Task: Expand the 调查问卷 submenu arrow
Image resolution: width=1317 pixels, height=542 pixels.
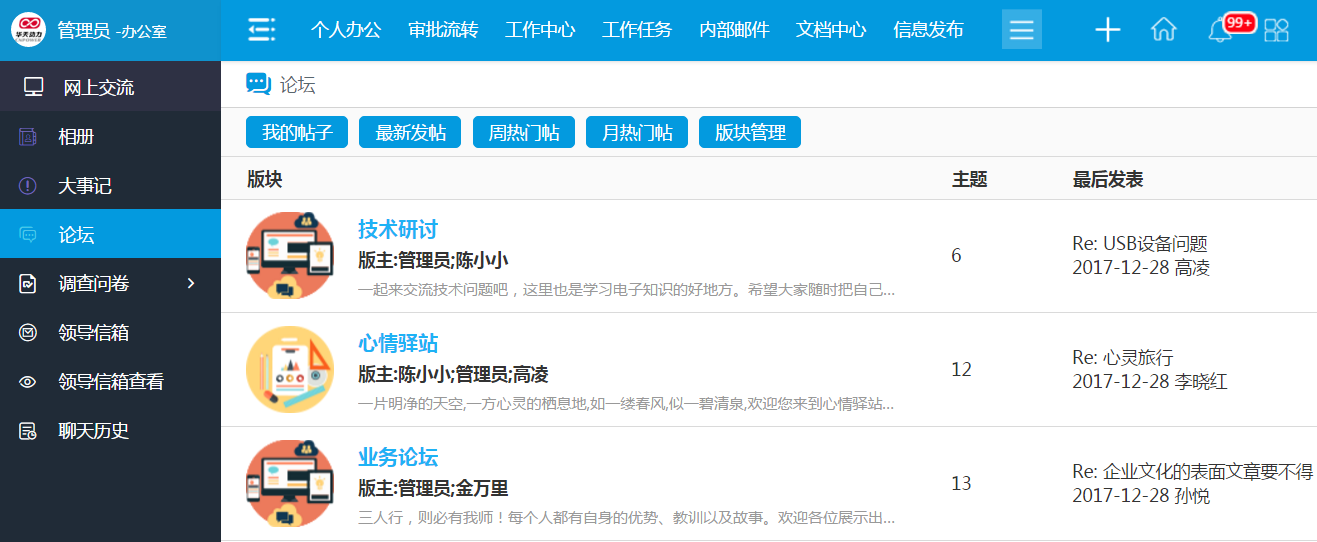Action: click(x=191, y=284)
